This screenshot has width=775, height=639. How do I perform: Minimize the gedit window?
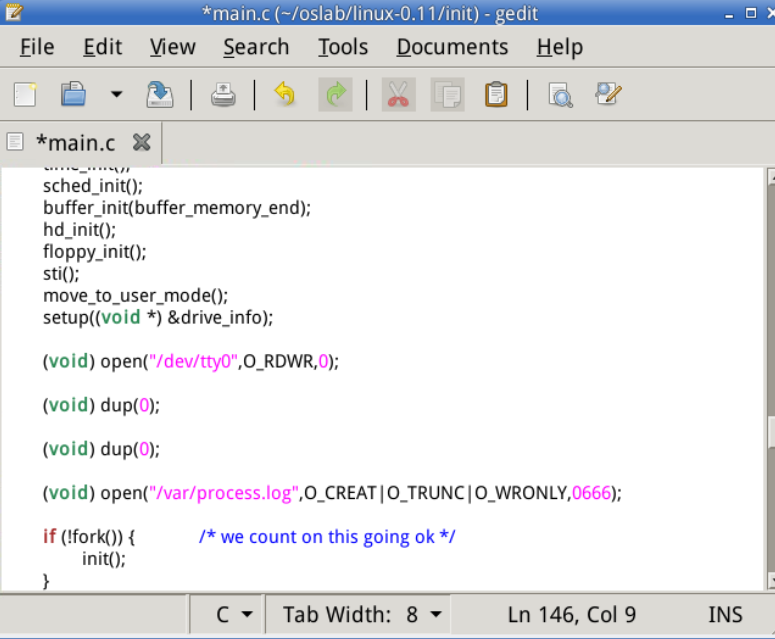(729, 14)
